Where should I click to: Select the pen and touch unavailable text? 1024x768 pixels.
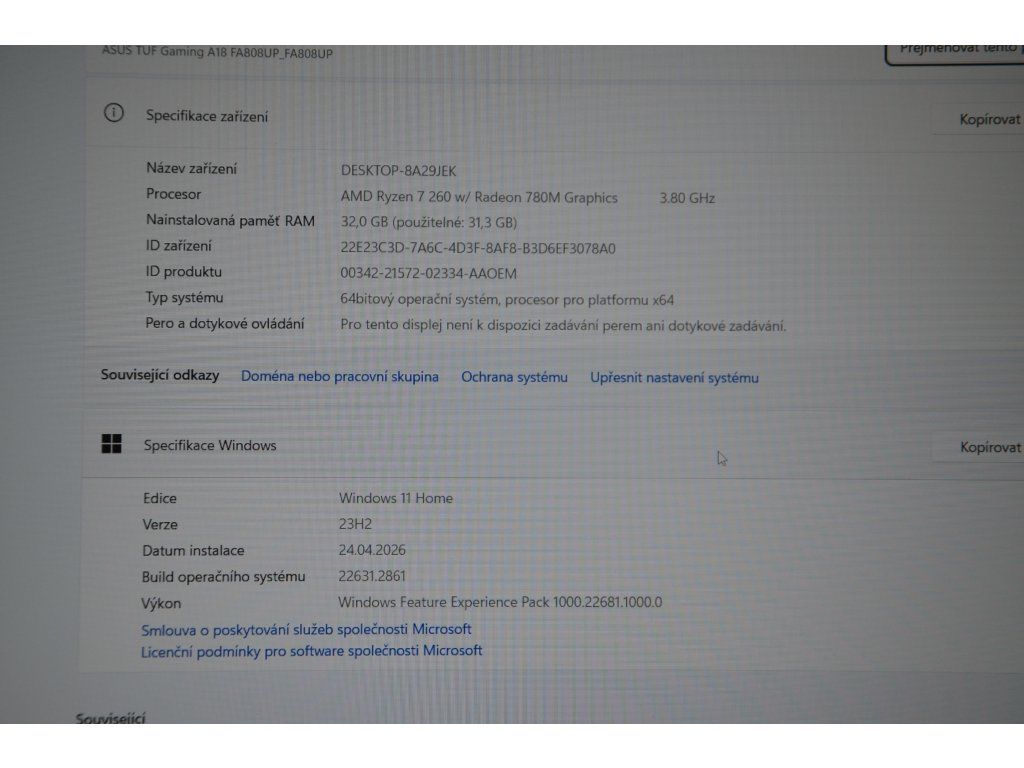pos(563,325)
